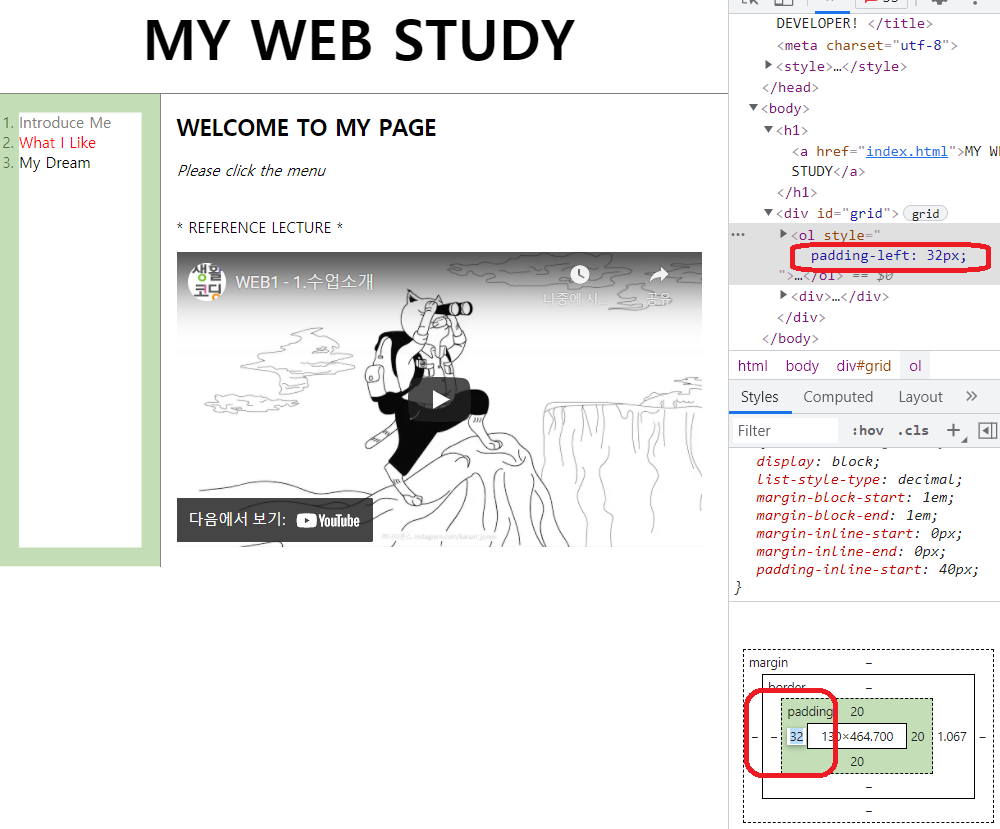1000x829 pixels.
Task: Select the body breadcrumb
Action: tap(802, 366)
